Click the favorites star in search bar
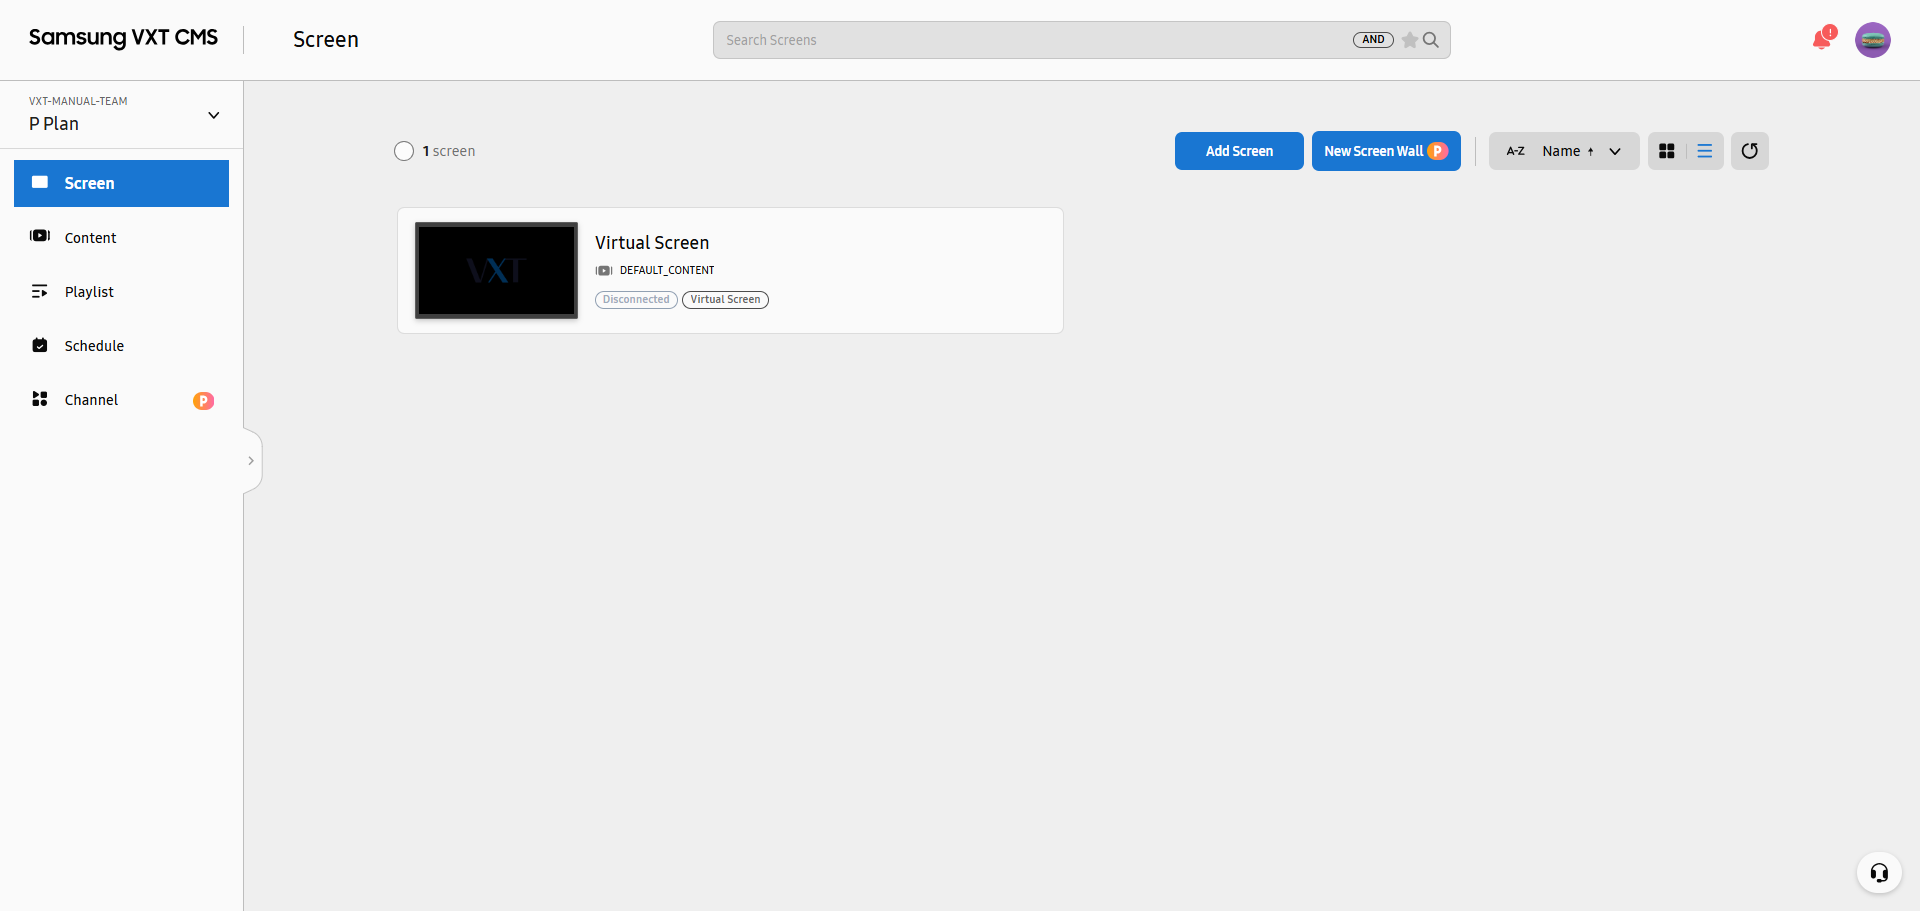 click(1410, 40)
